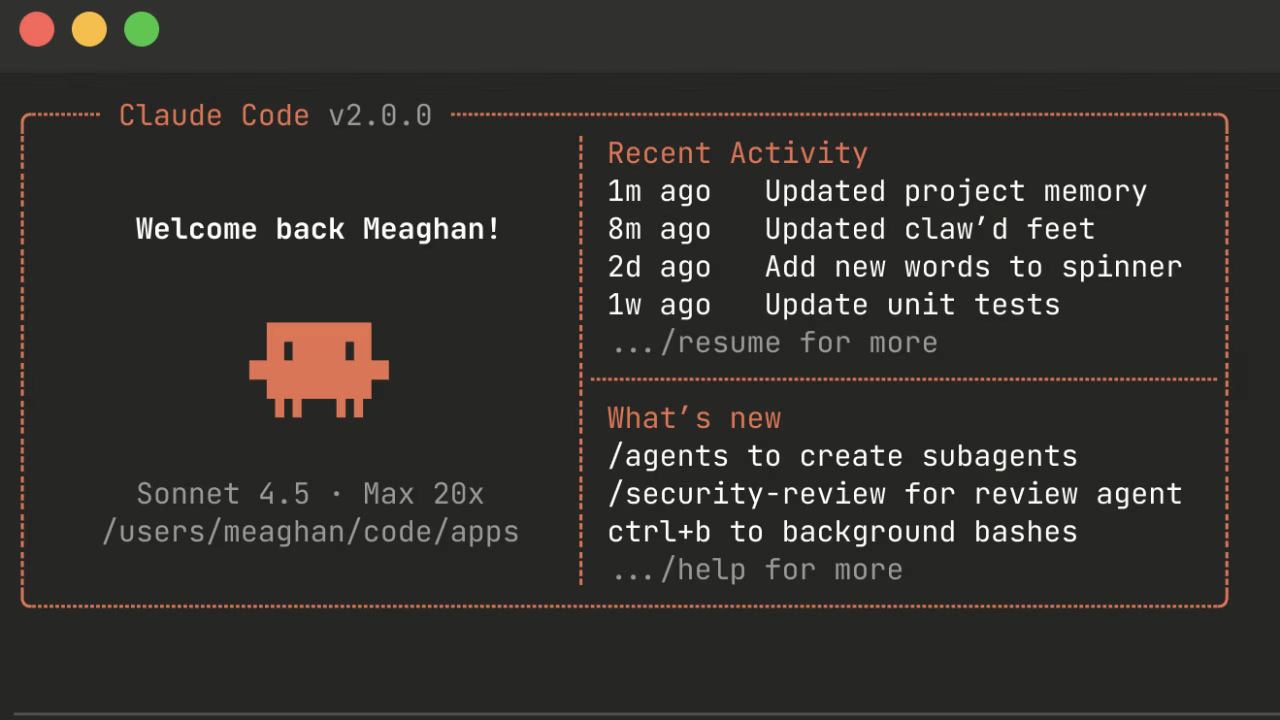The width and height of the screenshot is (1280, 720).
Task: Click the yellow minimize window button
Action: tap(89, 29)
